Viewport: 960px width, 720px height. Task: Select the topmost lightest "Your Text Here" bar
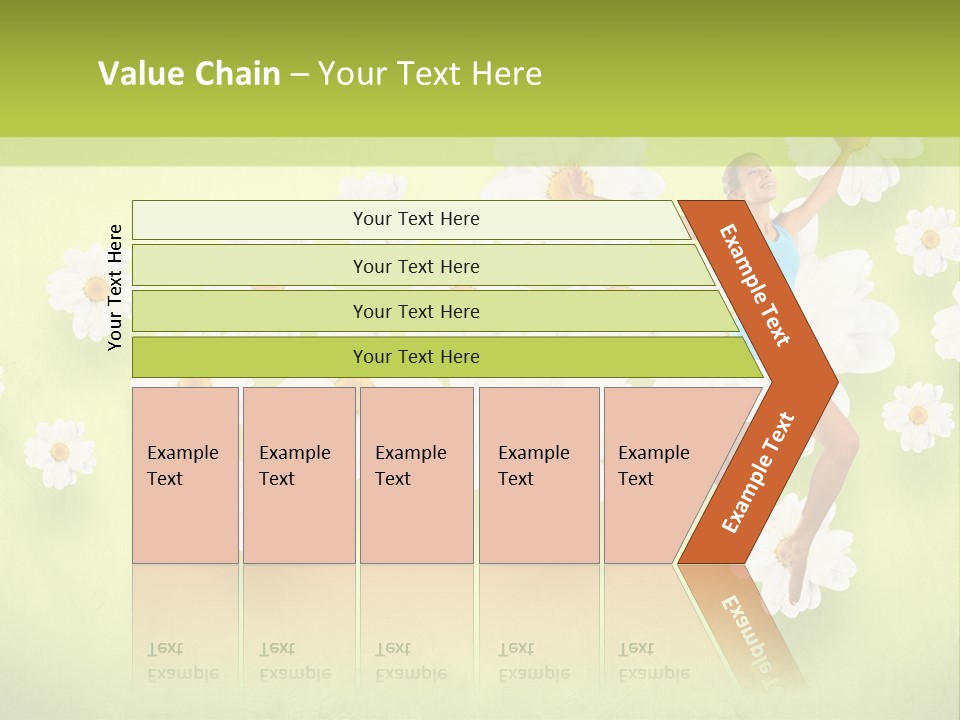[415, 219]
